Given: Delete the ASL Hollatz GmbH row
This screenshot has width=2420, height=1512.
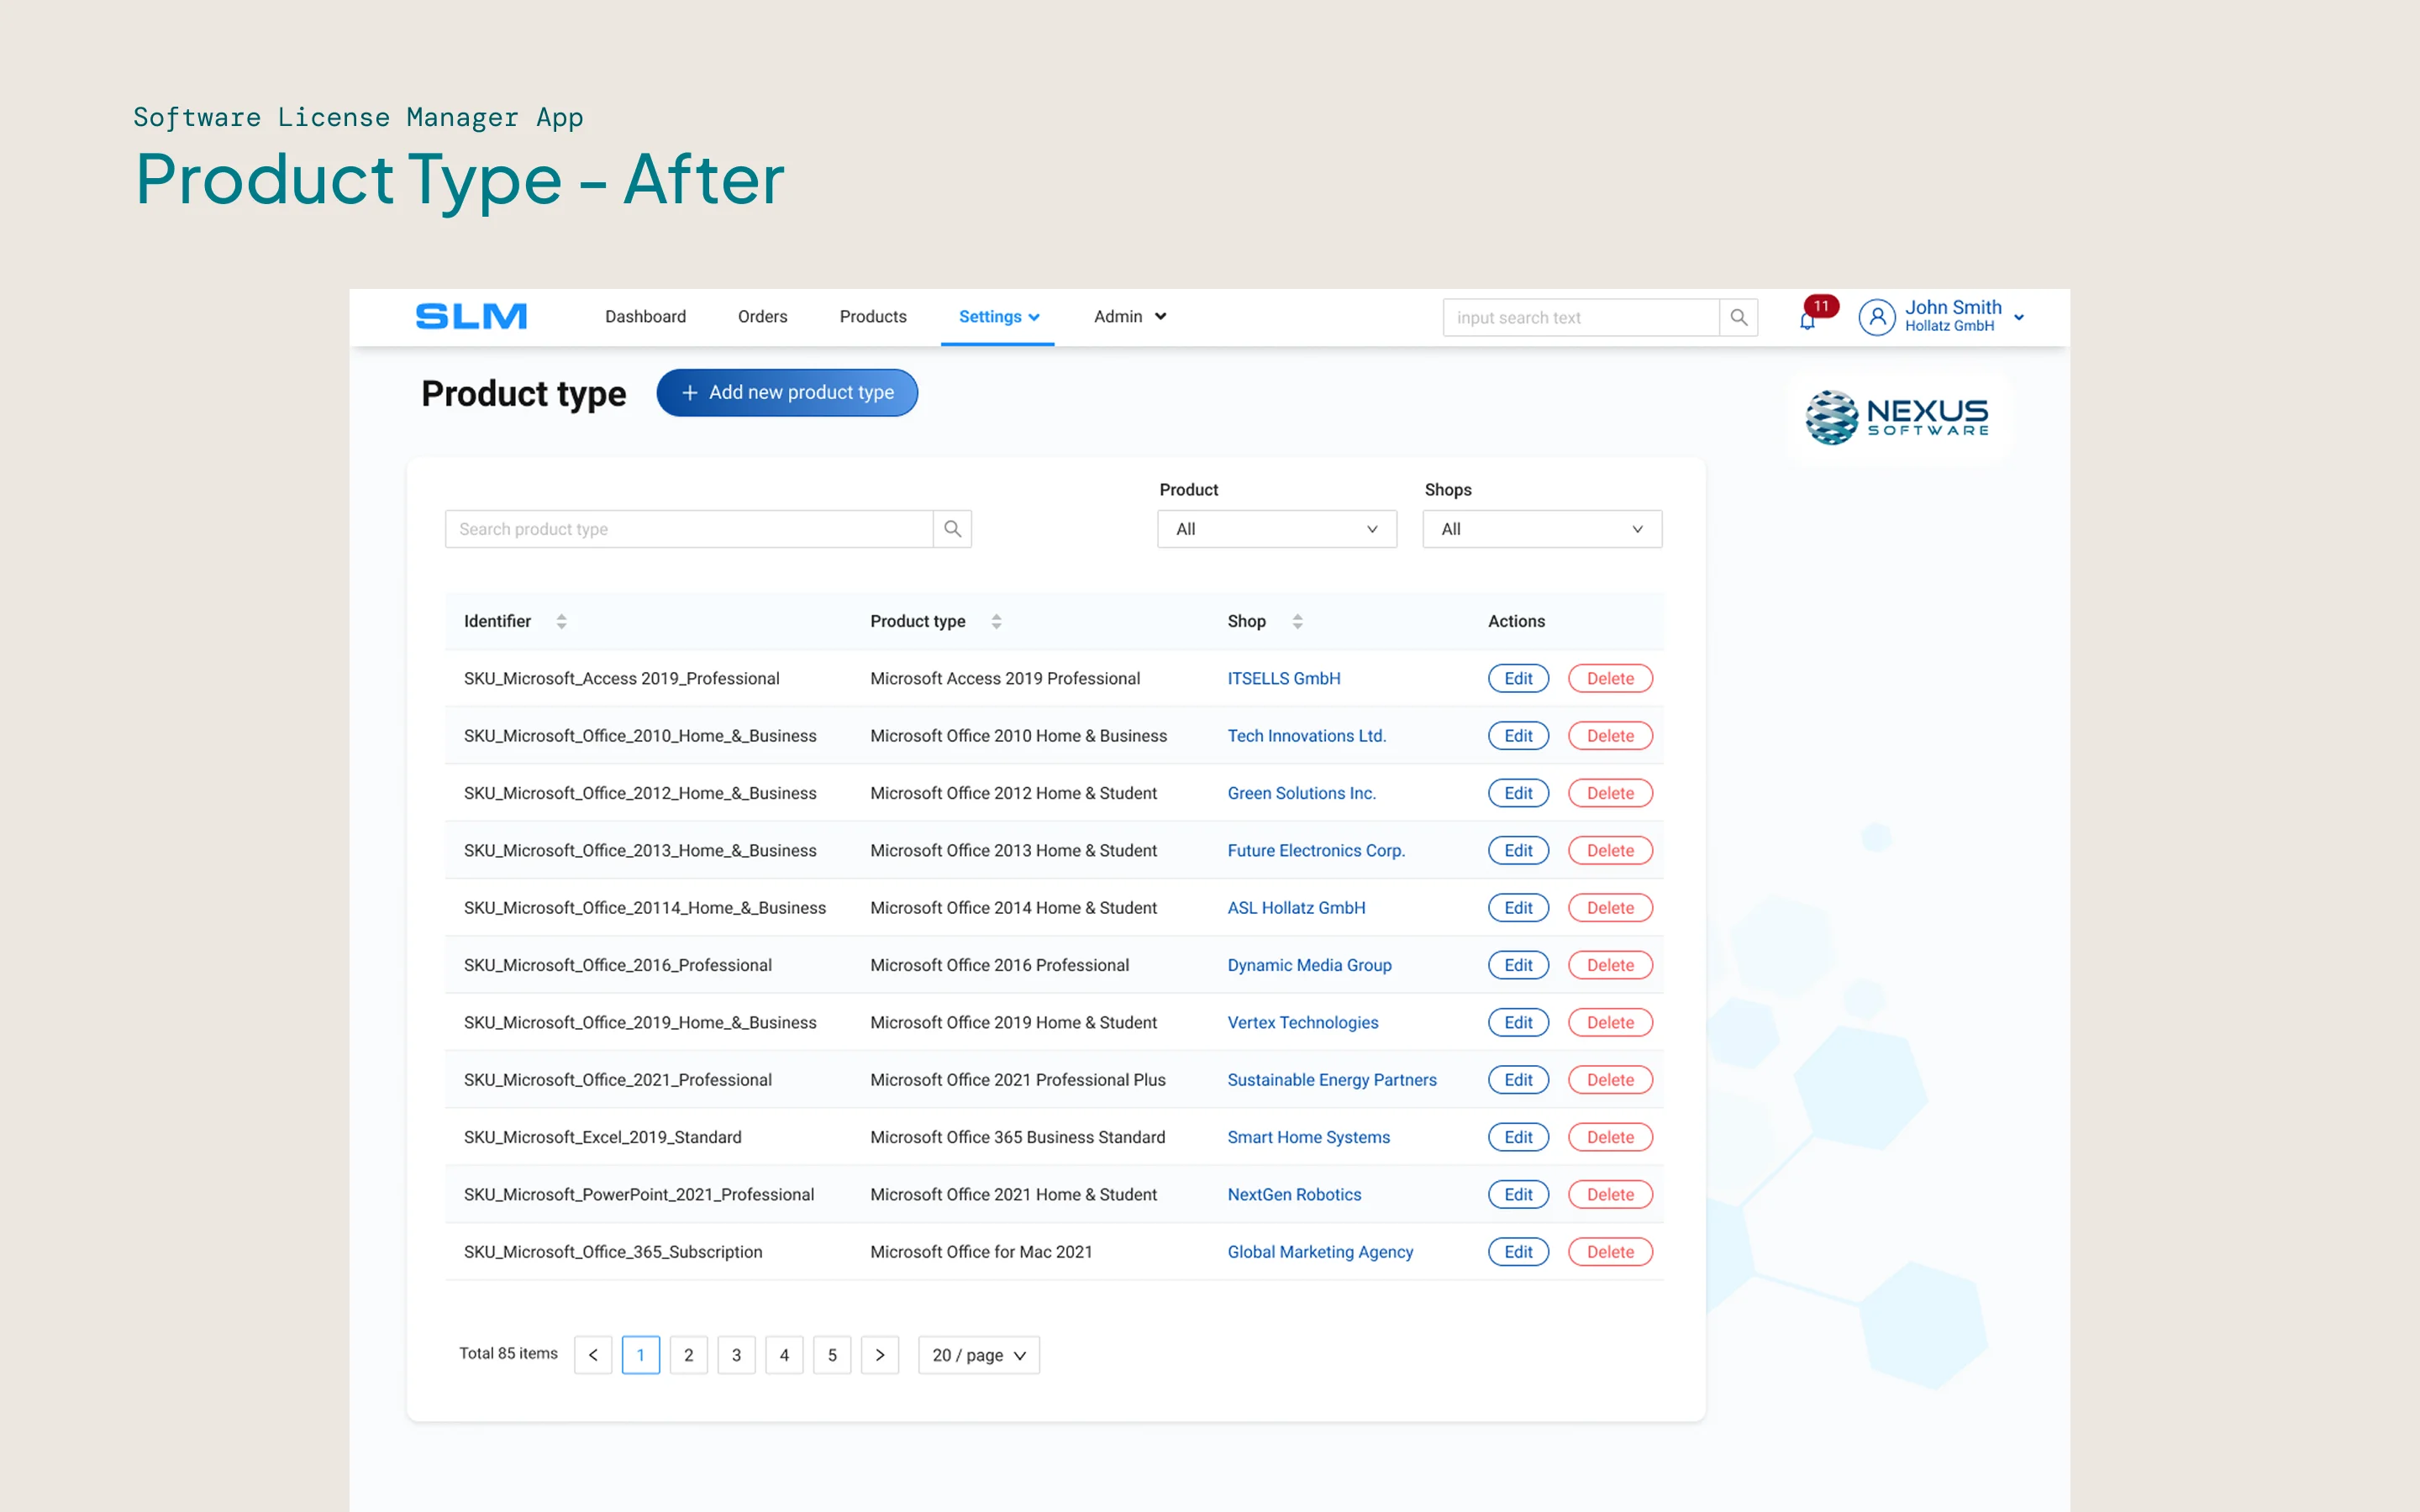Looking at the screenshot, I should (1610, 908).
